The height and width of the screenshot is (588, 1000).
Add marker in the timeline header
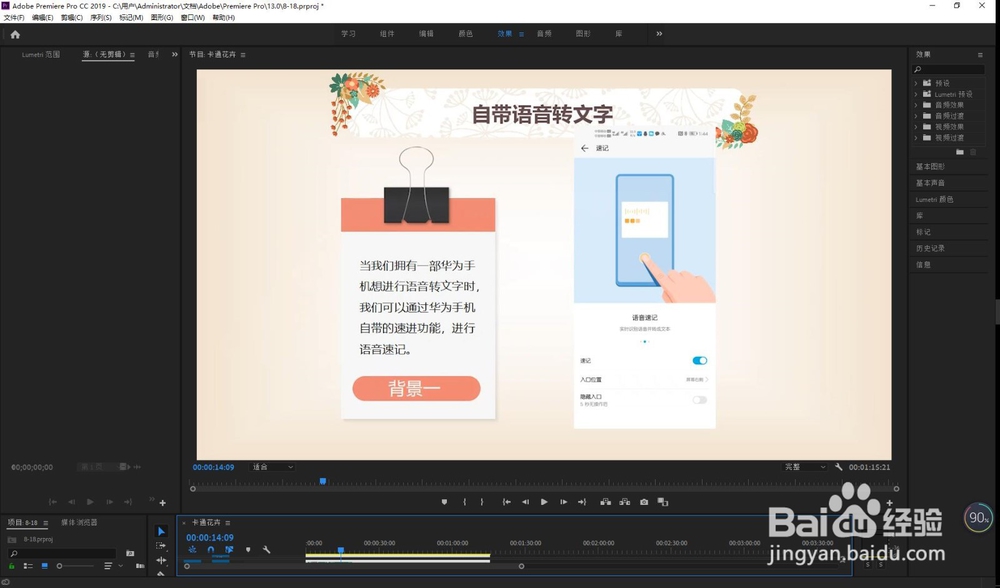(248, 549)
